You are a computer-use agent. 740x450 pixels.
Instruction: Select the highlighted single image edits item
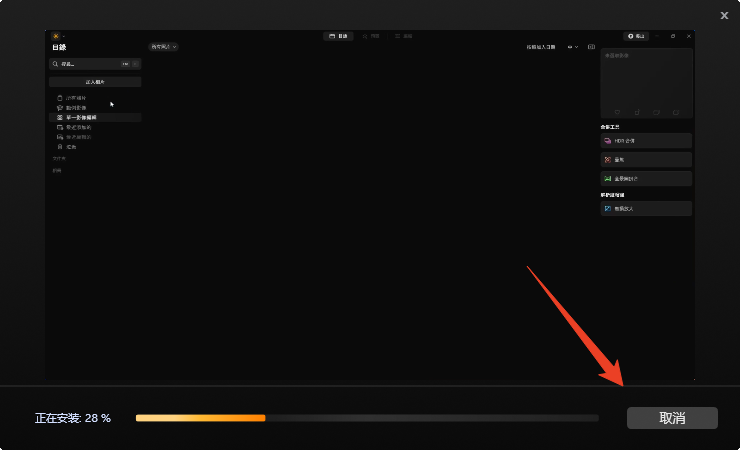coord(80,117)
